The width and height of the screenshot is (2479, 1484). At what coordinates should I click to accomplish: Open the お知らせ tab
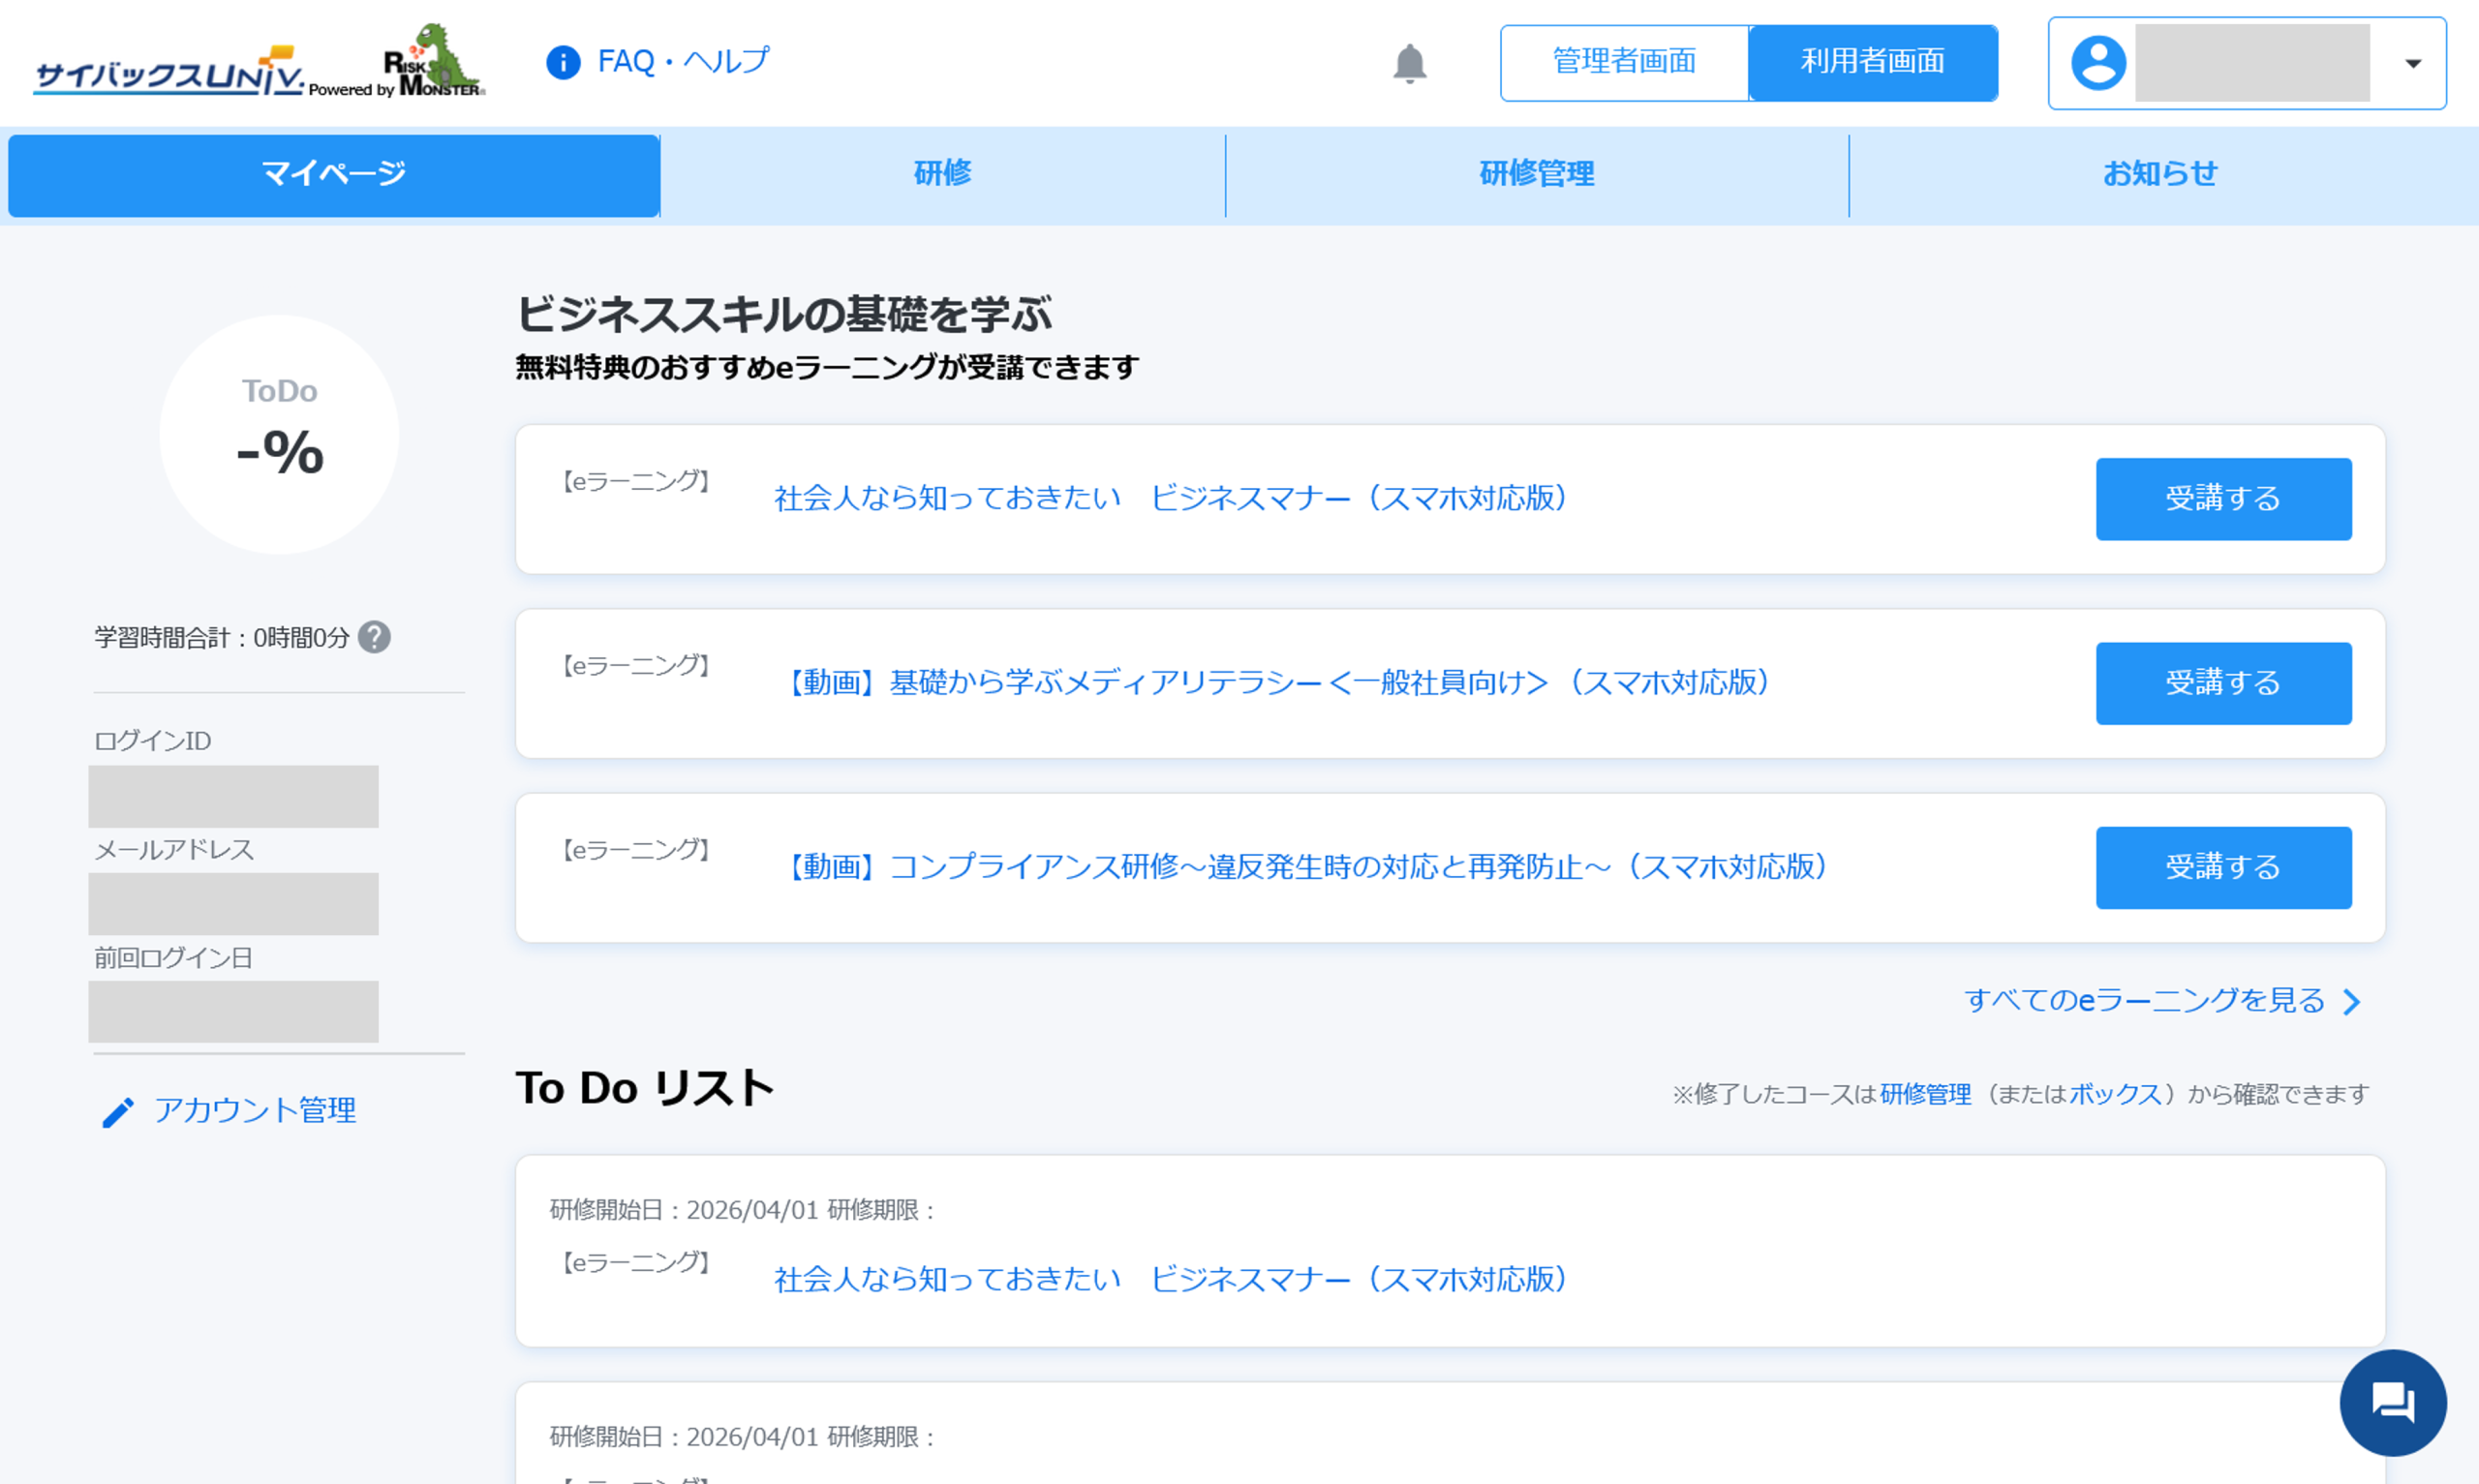(x=2160, y=175)
